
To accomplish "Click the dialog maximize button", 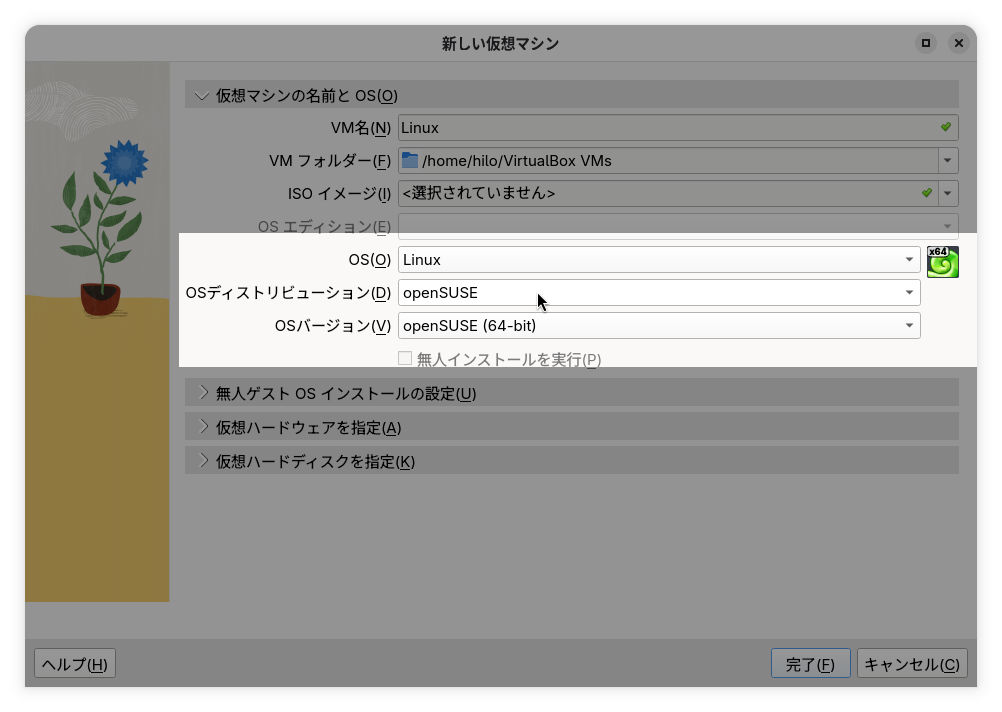I will click(x=925, y=43).
